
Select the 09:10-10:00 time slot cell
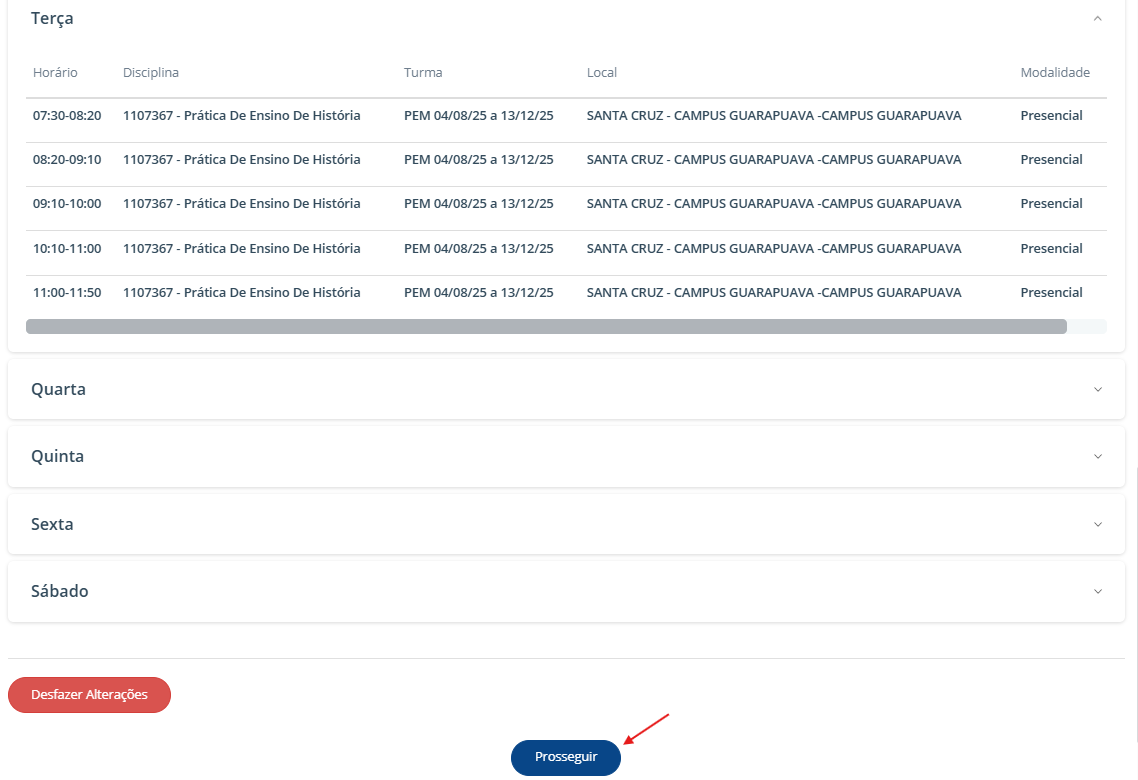pos(67,204)
